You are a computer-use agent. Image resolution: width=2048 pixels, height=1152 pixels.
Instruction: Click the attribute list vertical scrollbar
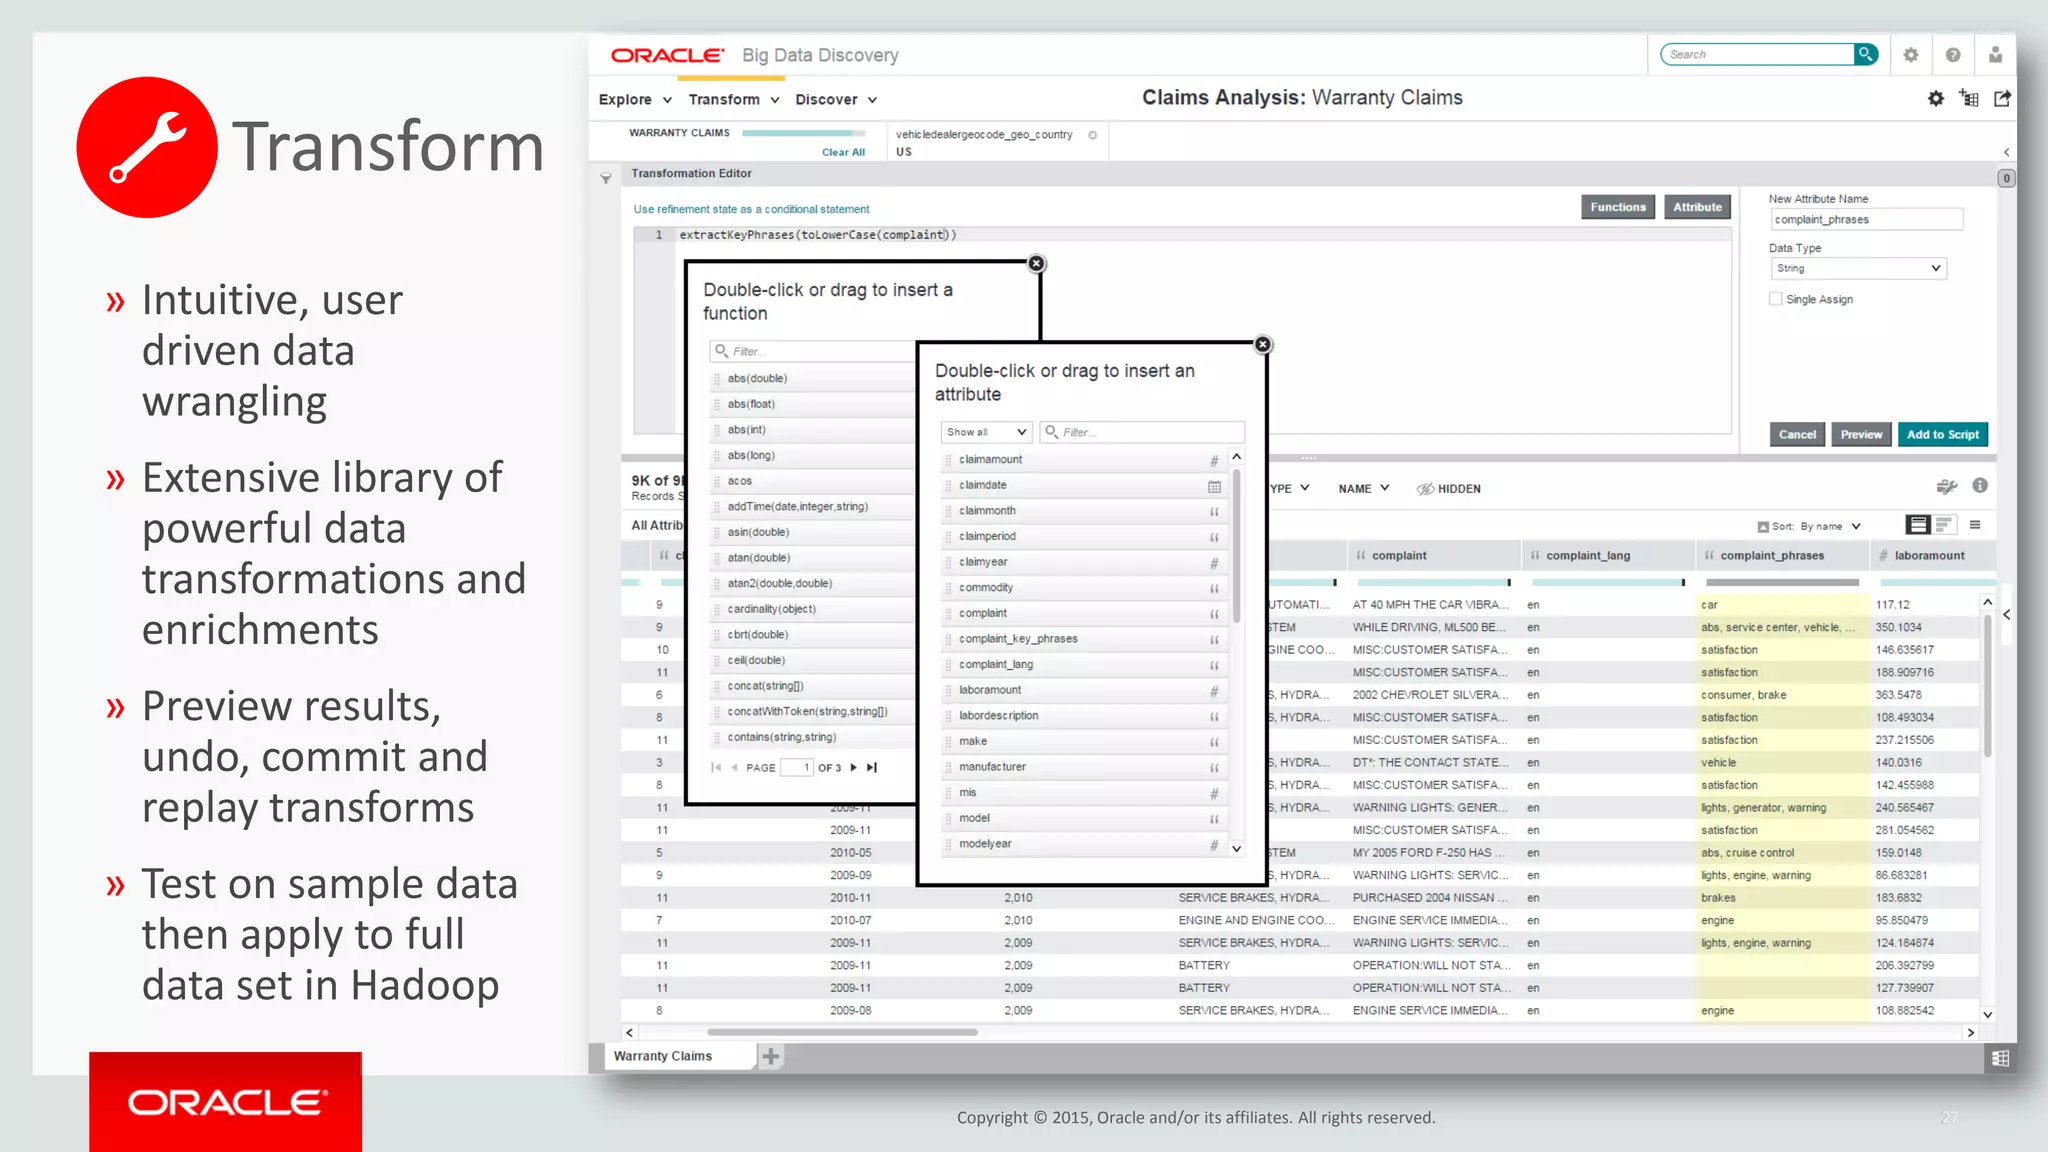1237,545
